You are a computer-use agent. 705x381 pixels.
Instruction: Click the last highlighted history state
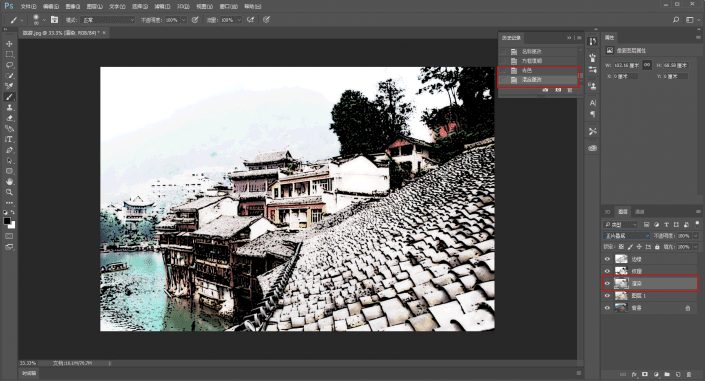click(x=539, y=80)
